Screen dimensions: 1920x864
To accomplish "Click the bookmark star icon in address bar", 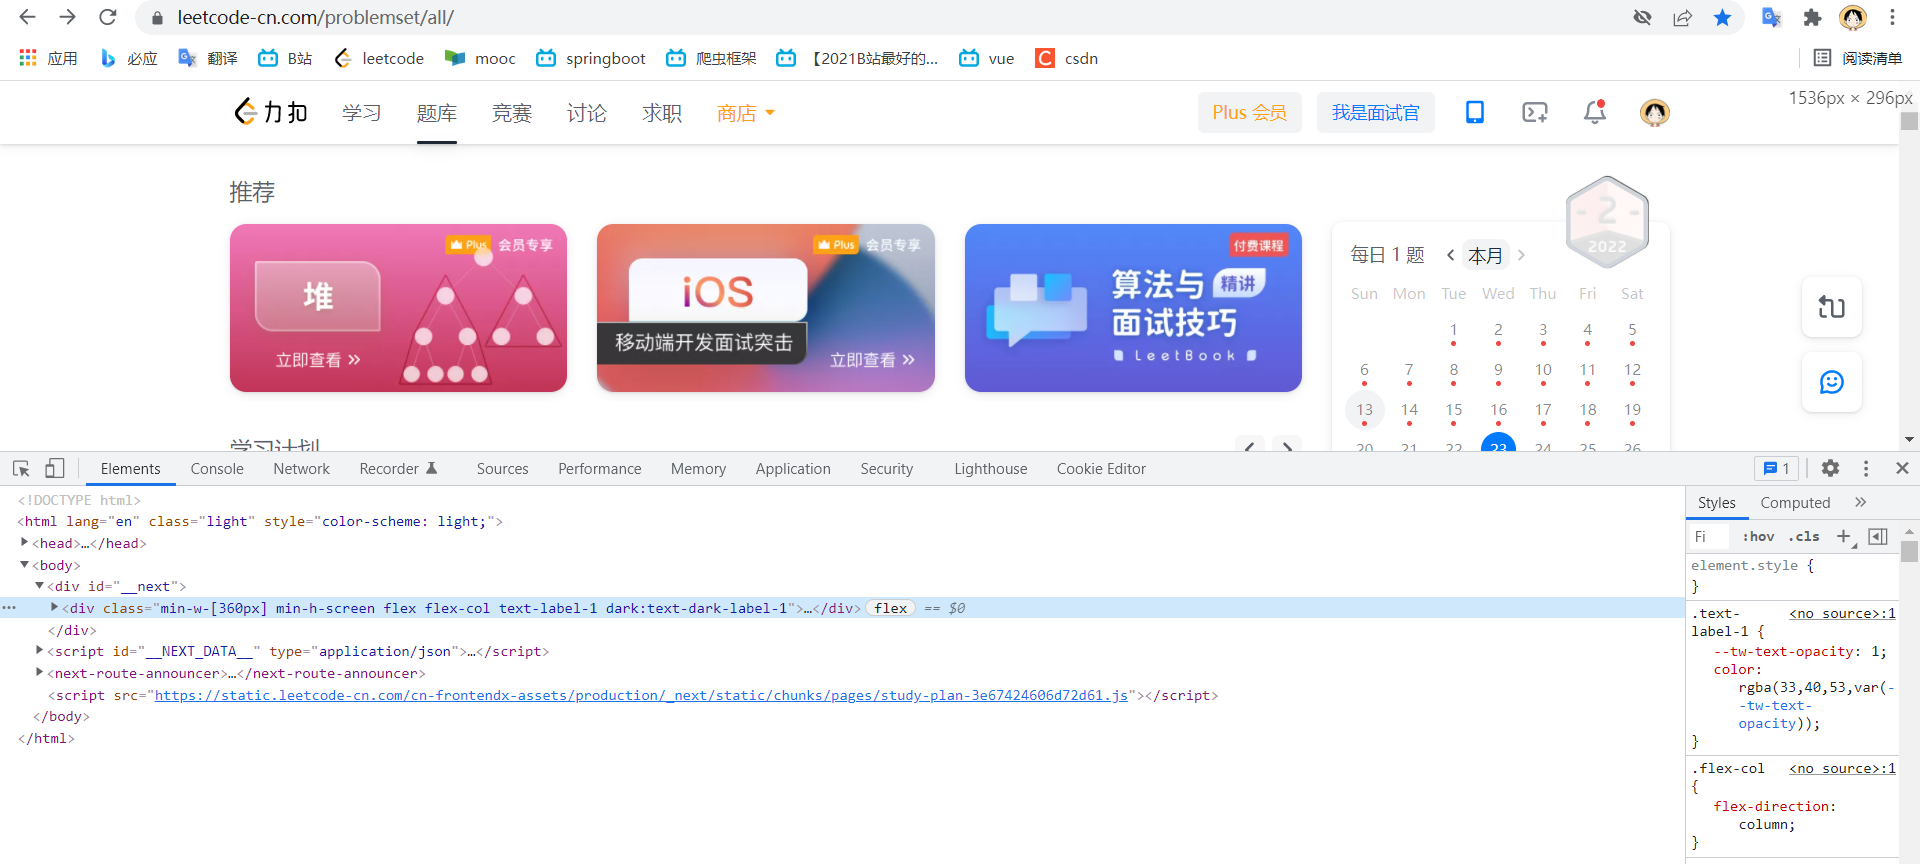I will coord(1722,17).
